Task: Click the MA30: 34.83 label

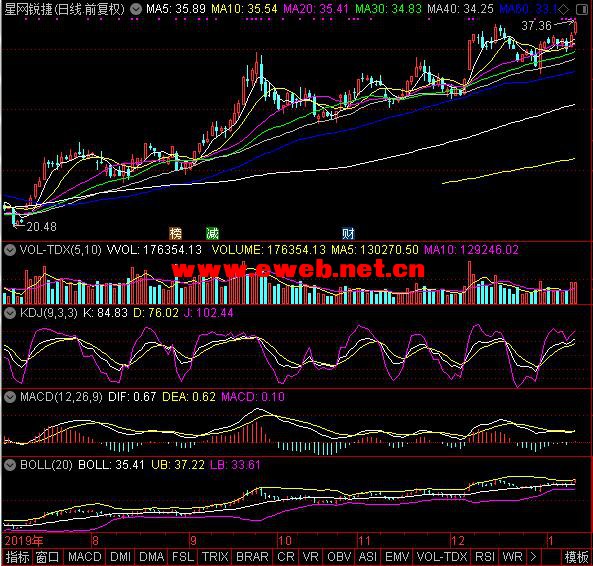Action: coord(388,9)
